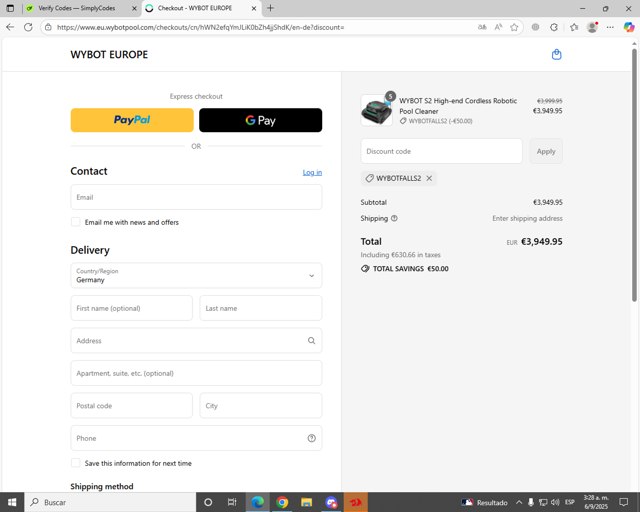Open the tab actions menu icon

tap(10, 8)
